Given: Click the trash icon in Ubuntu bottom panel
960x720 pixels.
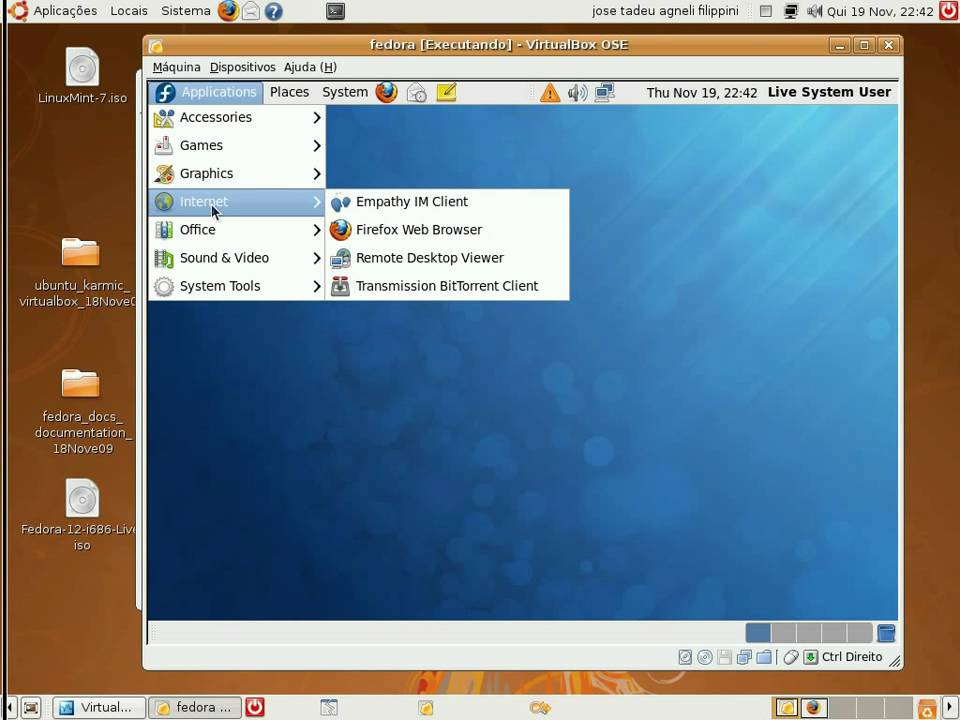Looking at the screenshot, I should 926,708.
